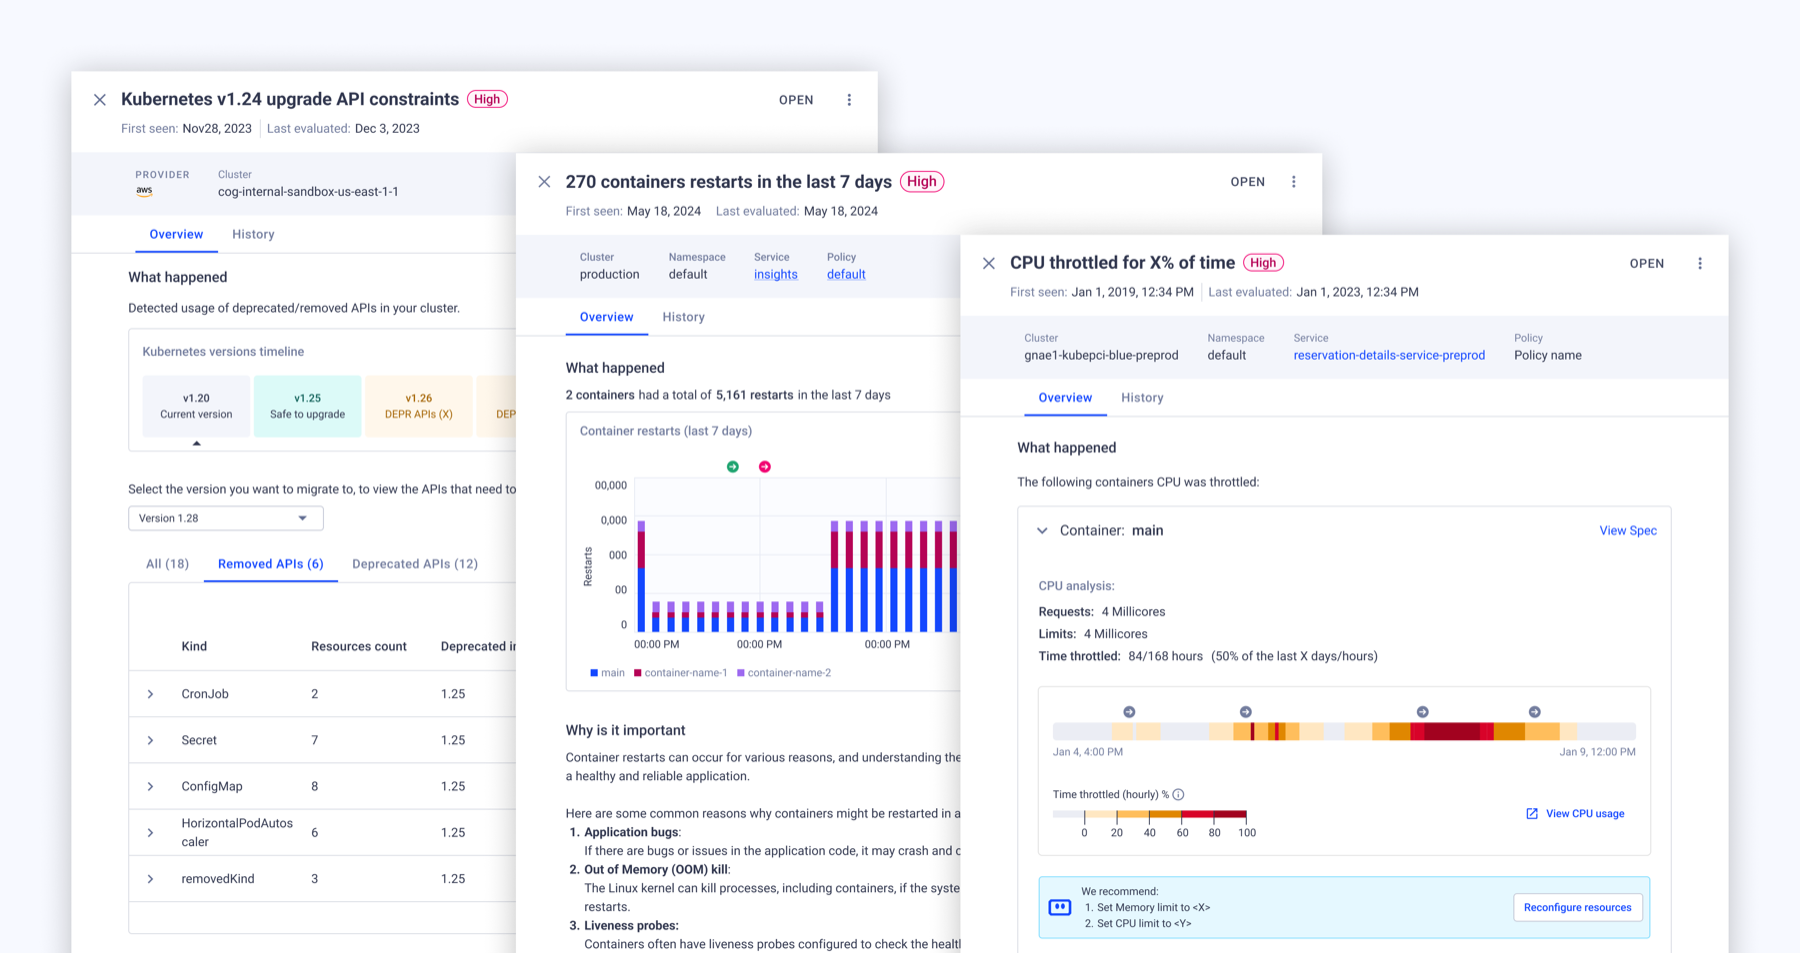This screenshot has height=953, width=1800.
Task: Click info icon beside Time throttled (hourly) %
Action: 1179,795
